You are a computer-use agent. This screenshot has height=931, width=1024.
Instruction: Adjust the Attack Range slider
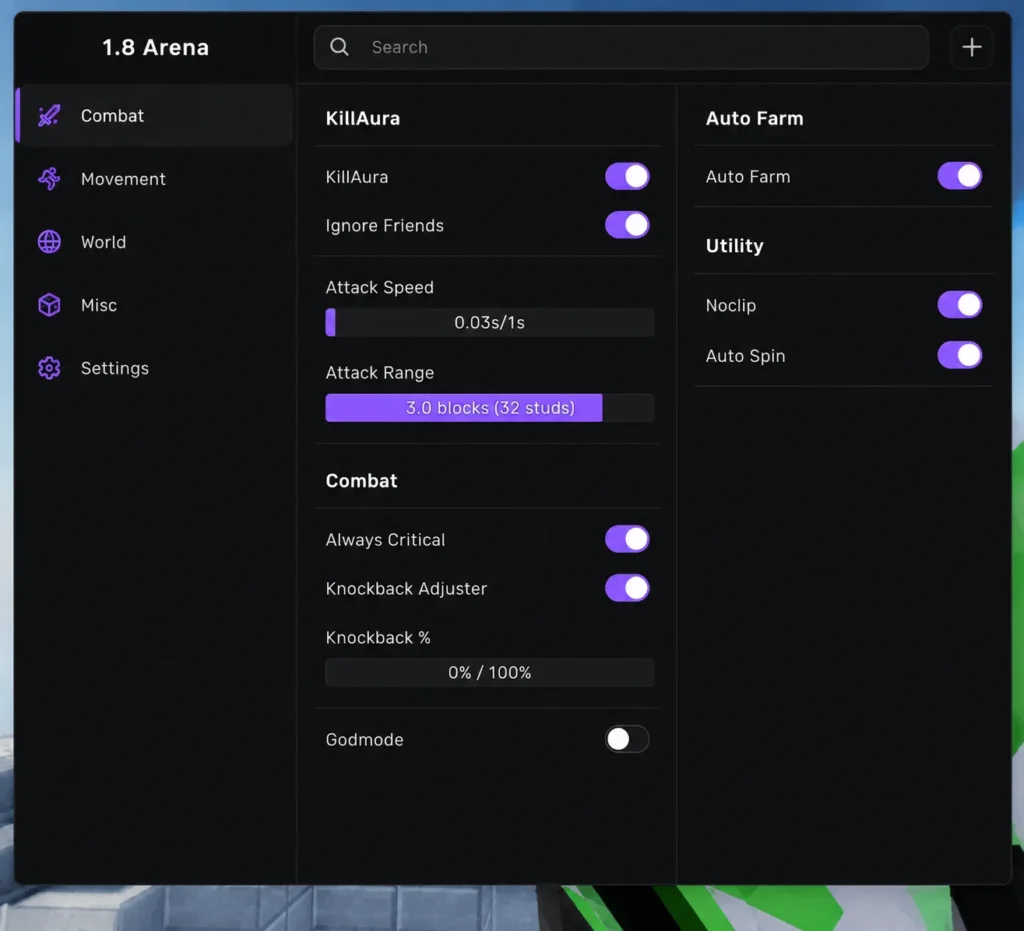490,408
